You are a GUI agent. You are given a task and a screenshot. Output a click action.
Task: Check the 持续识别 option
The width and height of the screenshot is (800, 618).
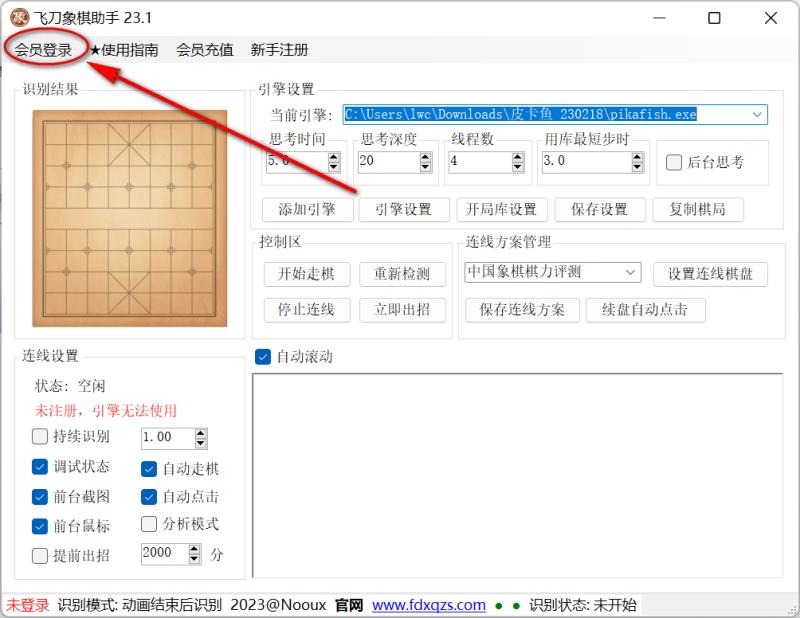click(40, 437)
